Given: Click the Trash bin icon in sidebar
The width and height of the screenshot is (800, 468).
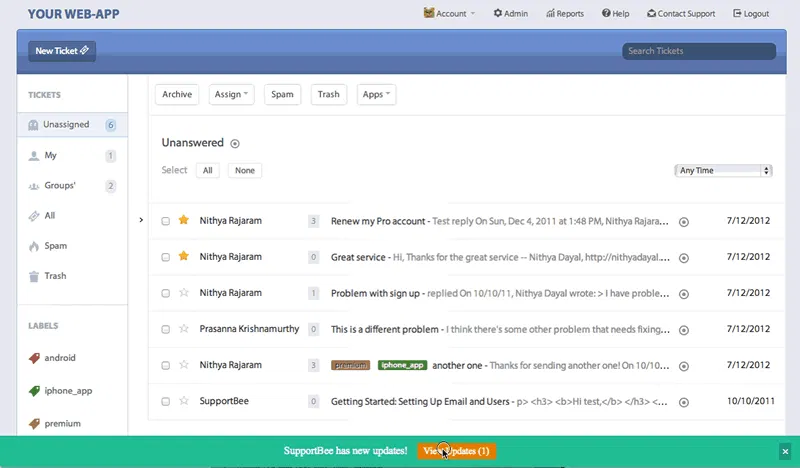Looking at the screenshot, I should coord(34,277).
